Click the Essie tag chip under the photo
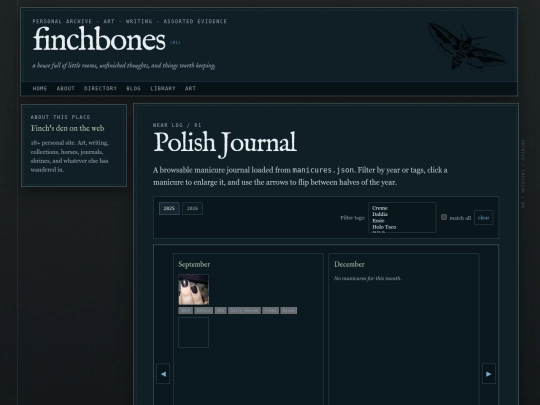 point(289,311)
